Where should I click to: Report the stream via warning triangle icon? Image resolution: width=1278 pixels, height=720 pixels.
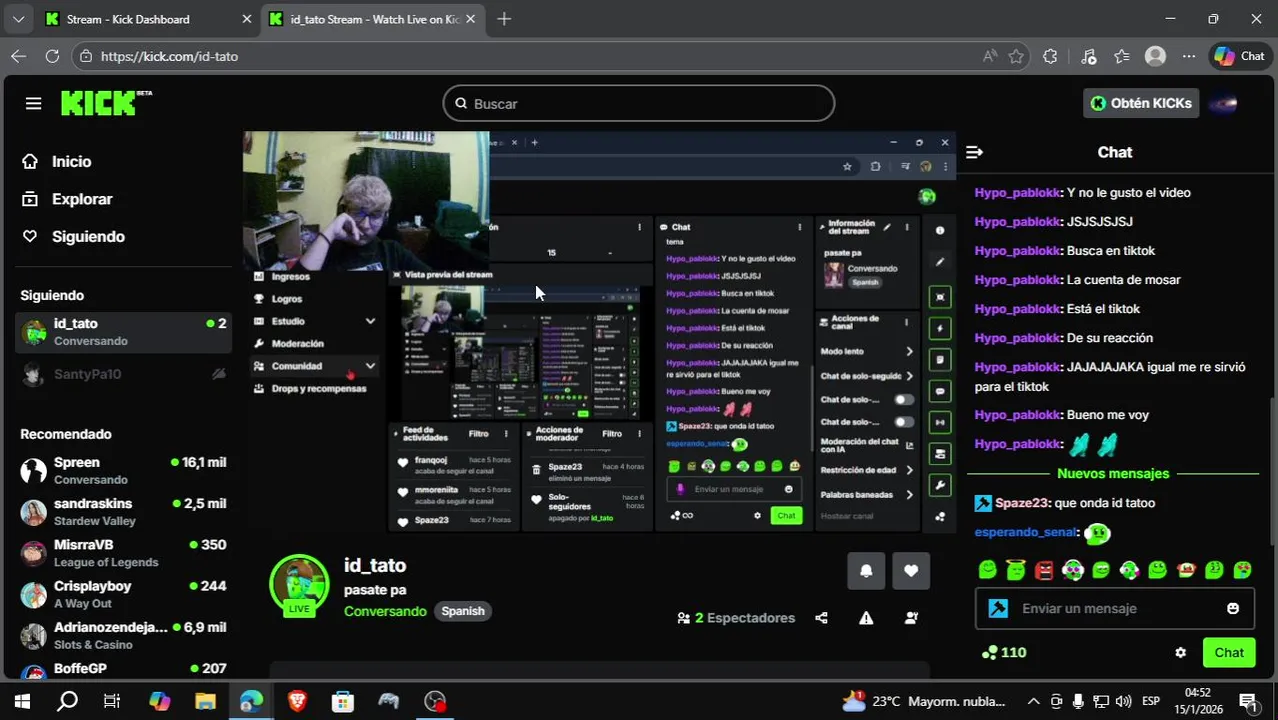point(866,618)
